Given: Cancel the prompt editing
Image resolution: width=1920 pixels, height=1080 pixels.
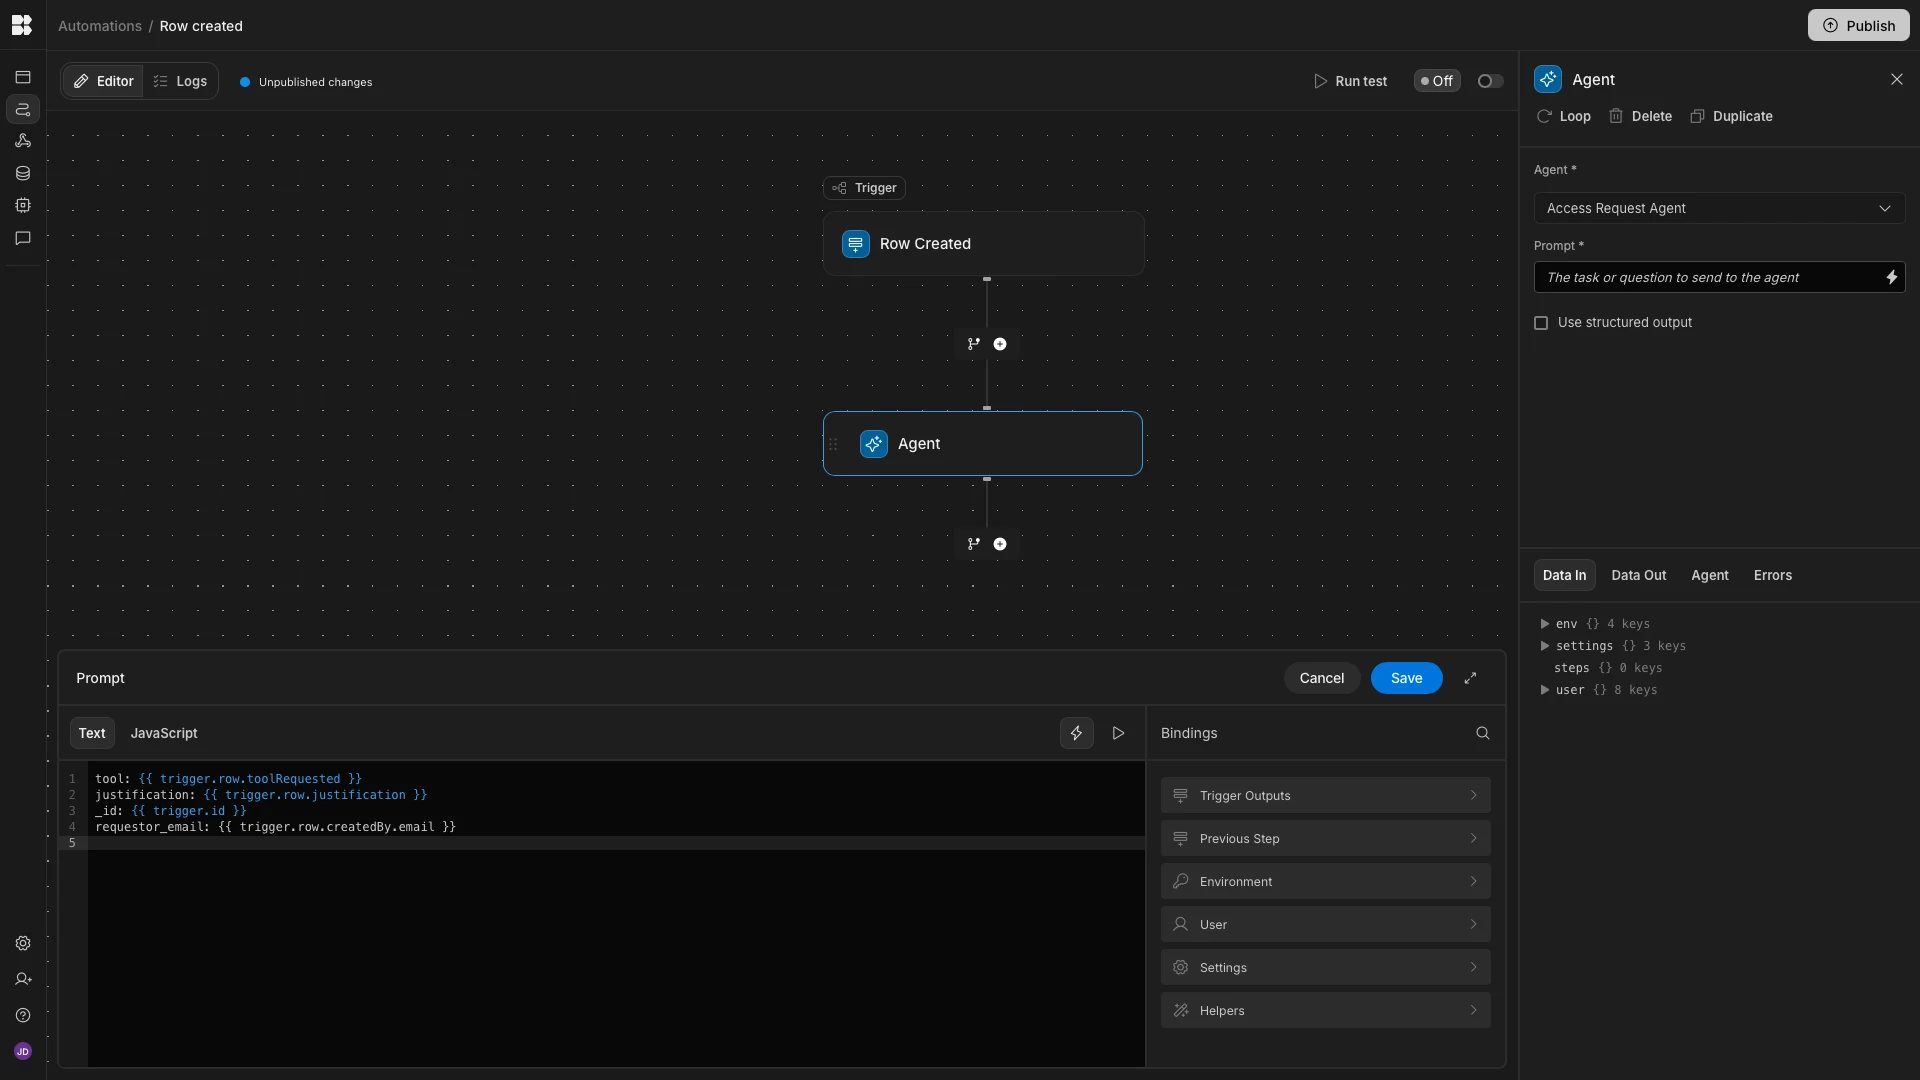Looking at the screenshot, I should [x=1321, y=678].
